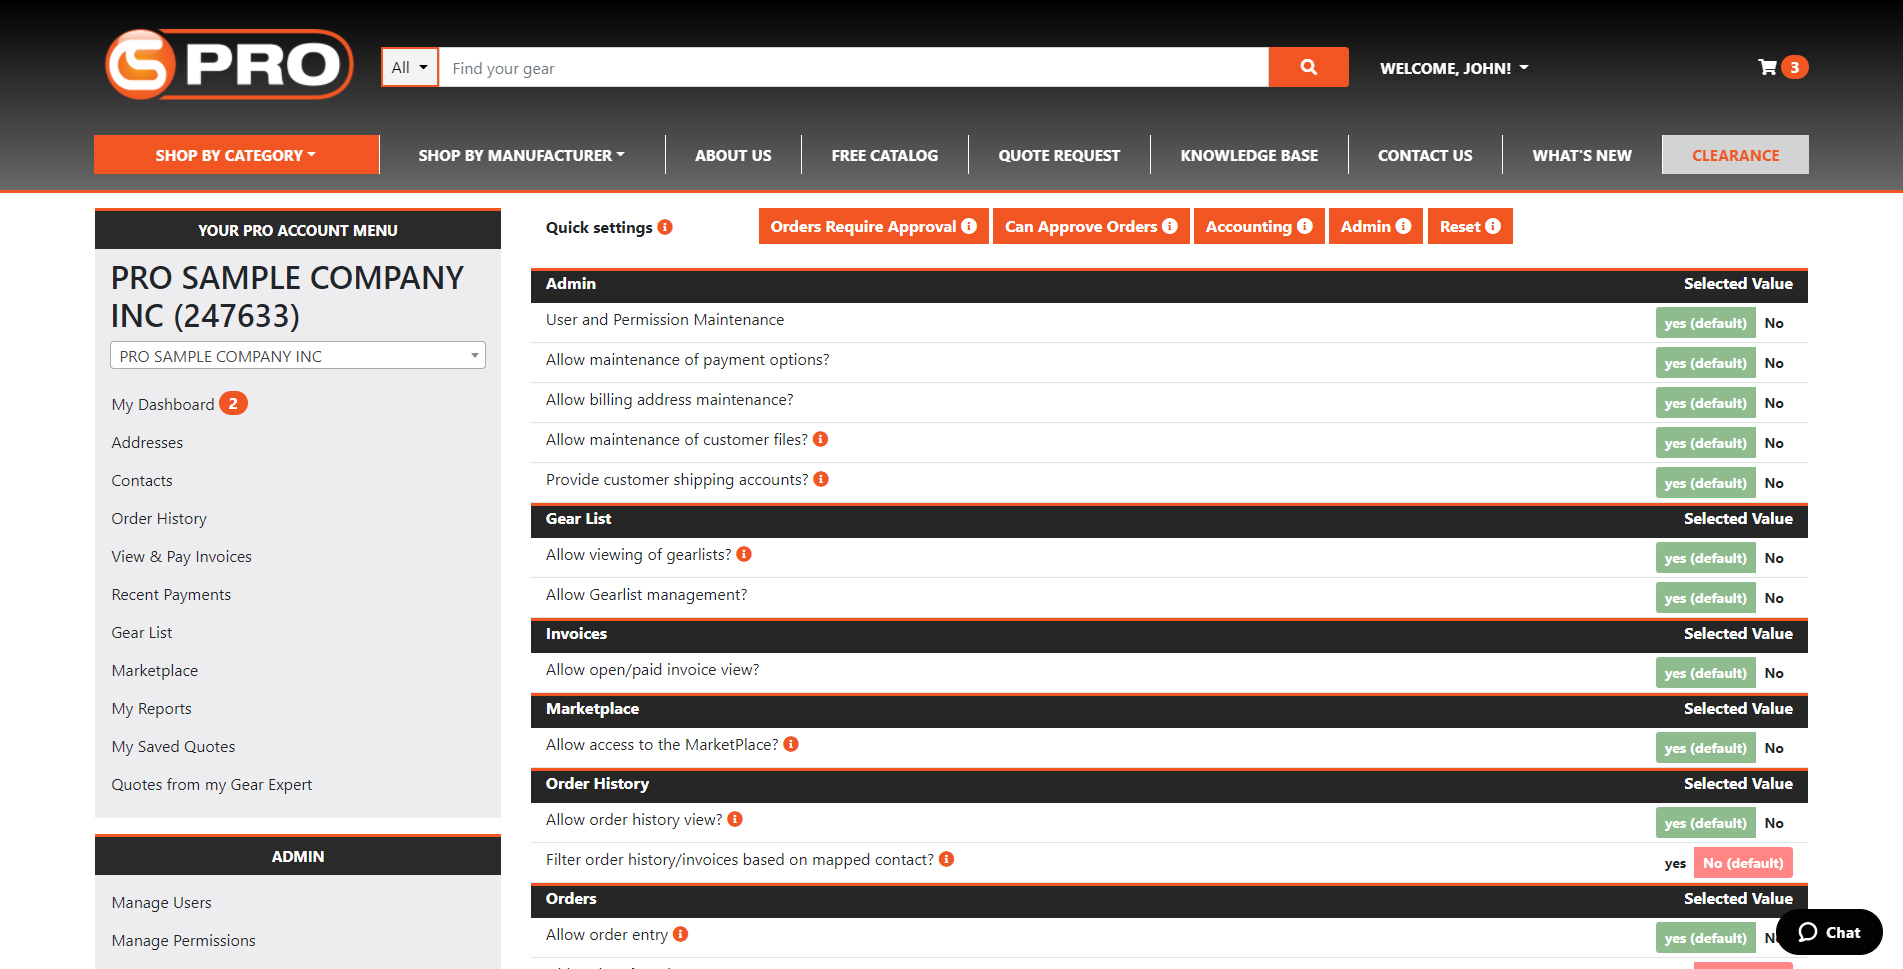Click the cart count badge showing 3

[x=1795, y=67]
